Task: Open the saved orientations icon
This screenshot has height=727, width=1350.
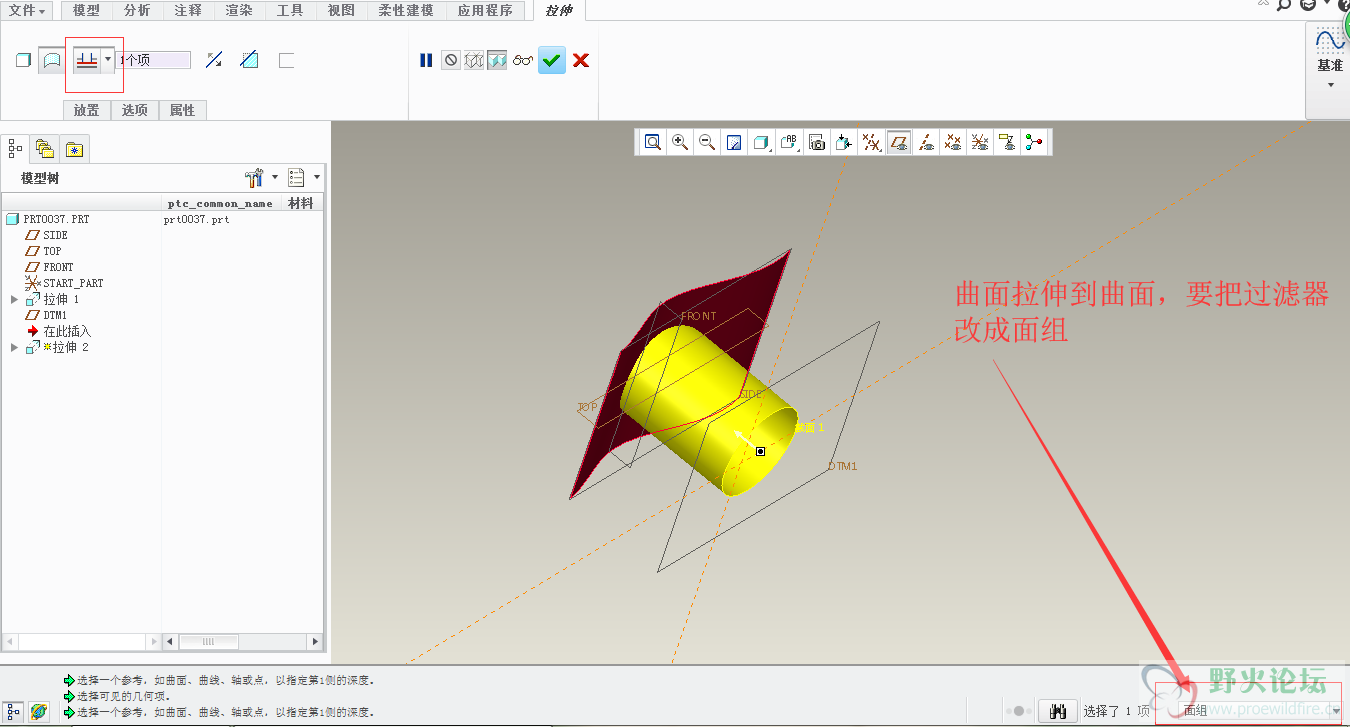Action: tap(790, 142)
